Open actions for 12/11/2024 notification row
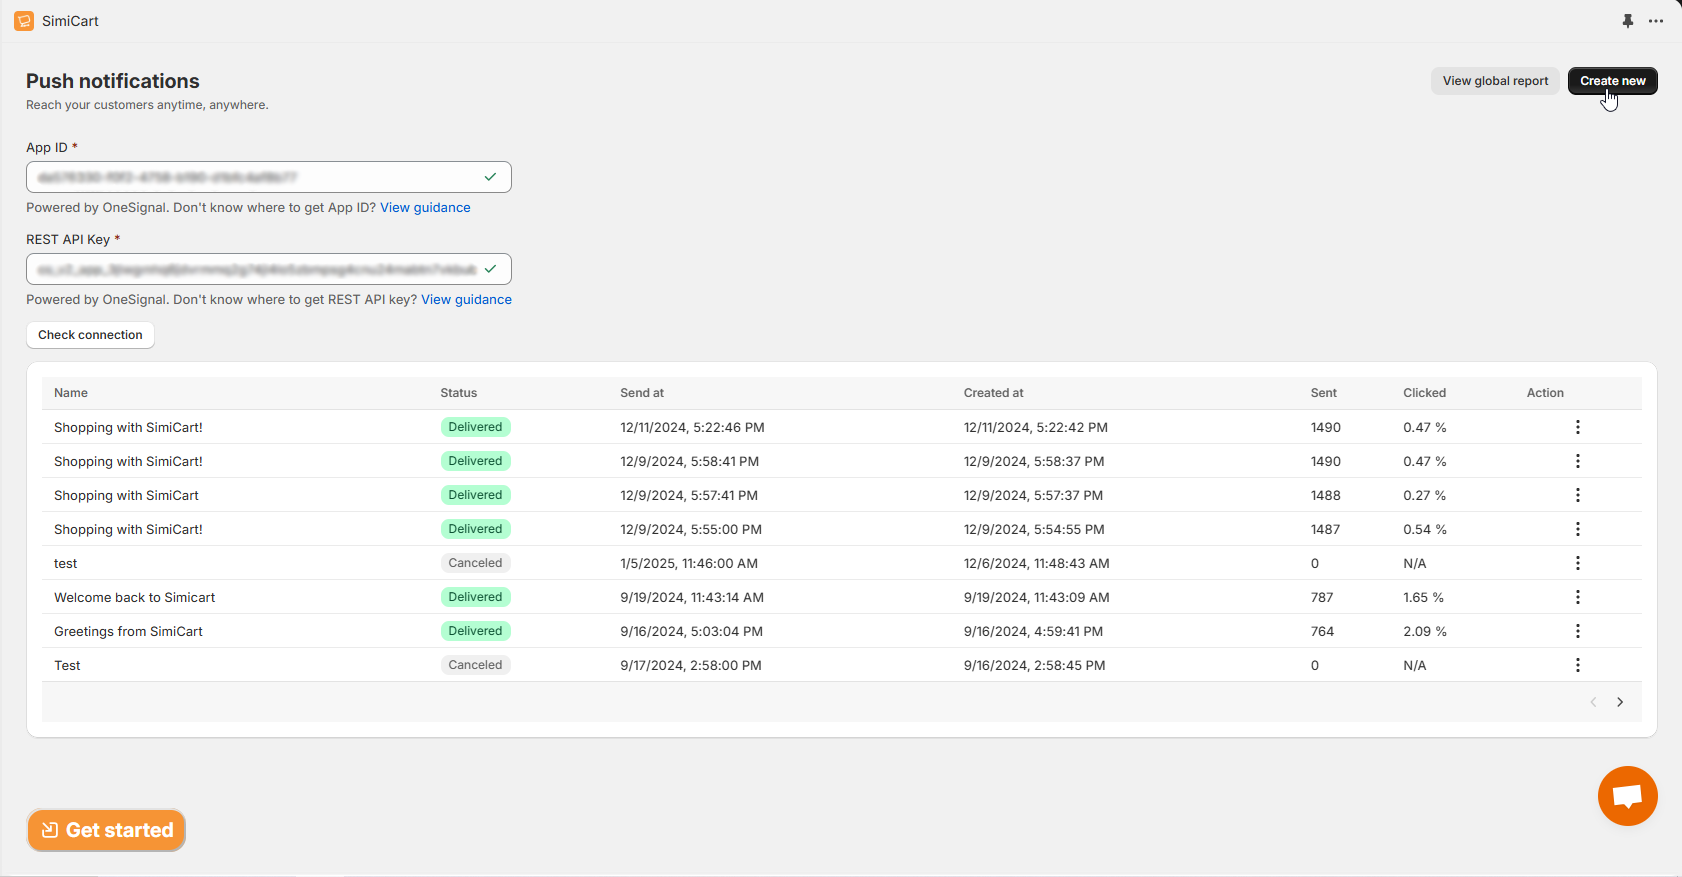 tap(1577, 427)
